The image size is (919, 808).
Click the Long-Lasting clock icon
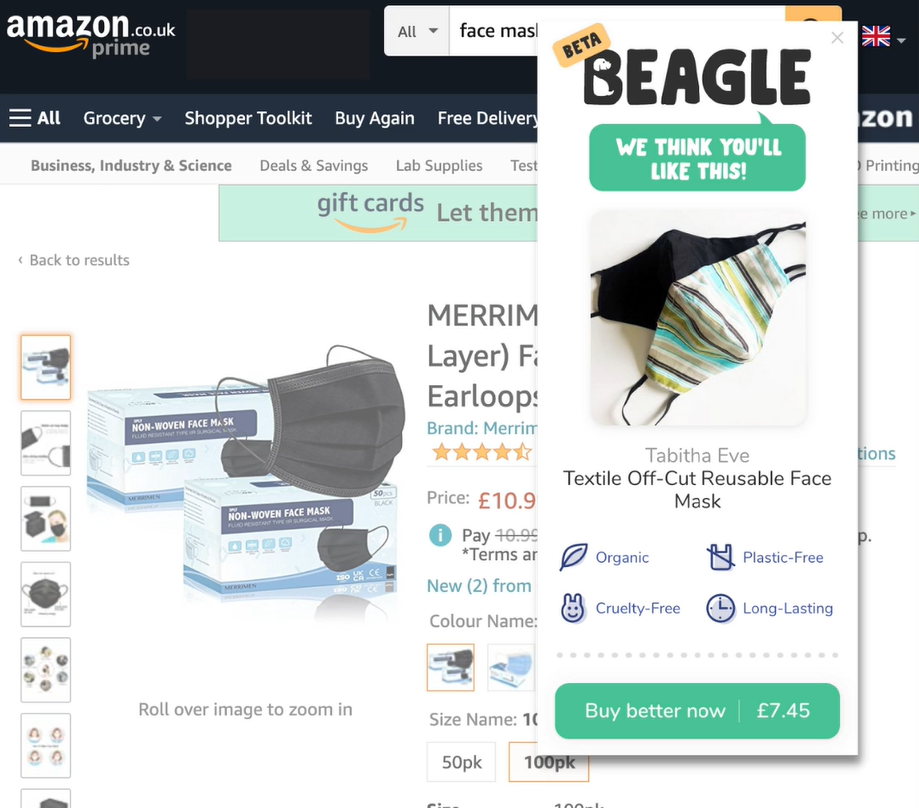(x=720, y=608)
